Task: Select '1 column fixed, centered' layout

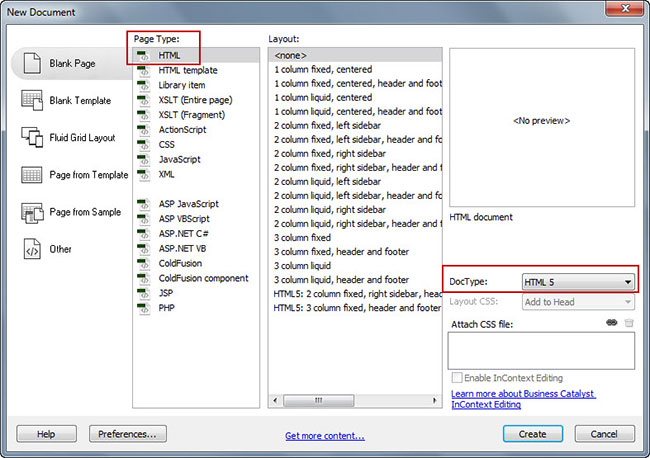Action: pyautogui.click(x=355, y=69)
